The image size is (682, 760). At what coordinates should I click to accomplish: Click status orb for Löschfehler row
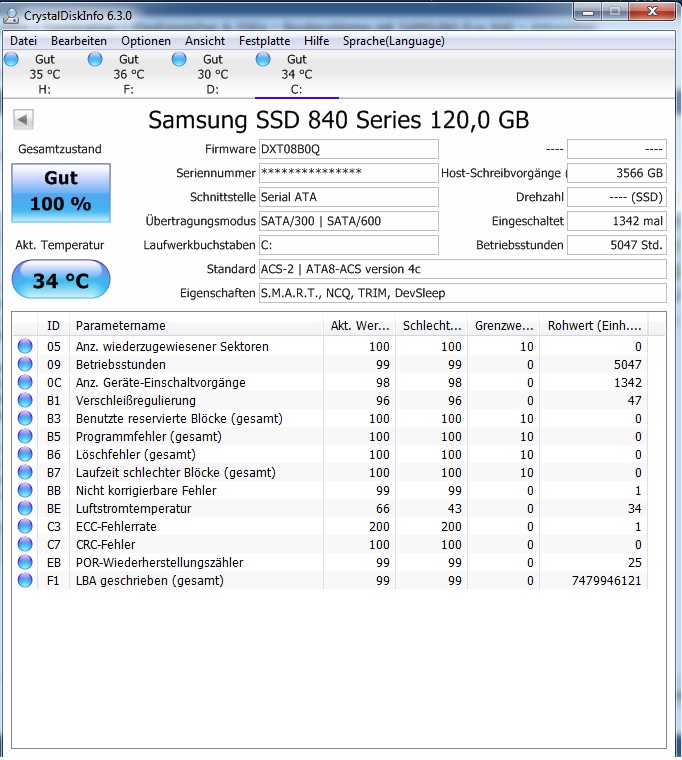[x=25, y=454]
